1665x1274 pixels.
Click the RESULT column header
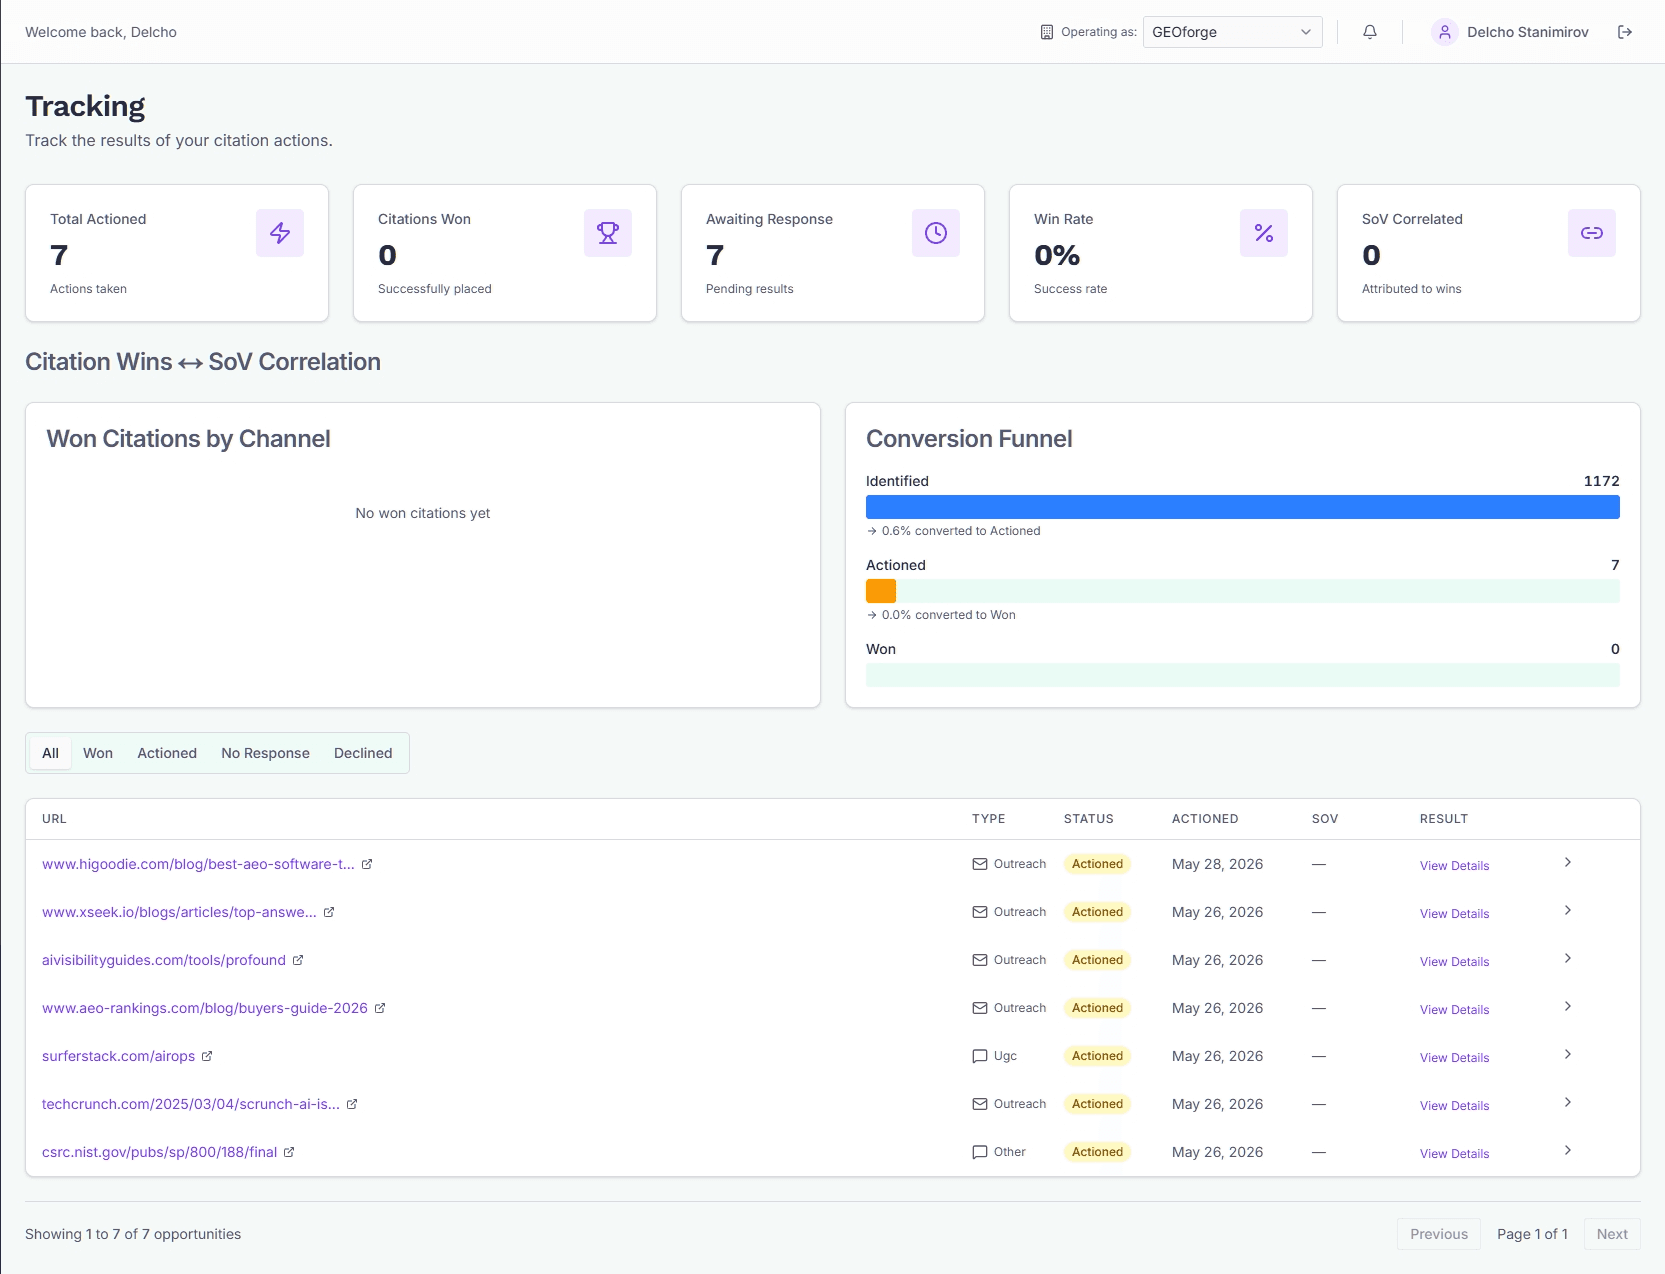pos(1444,819)
